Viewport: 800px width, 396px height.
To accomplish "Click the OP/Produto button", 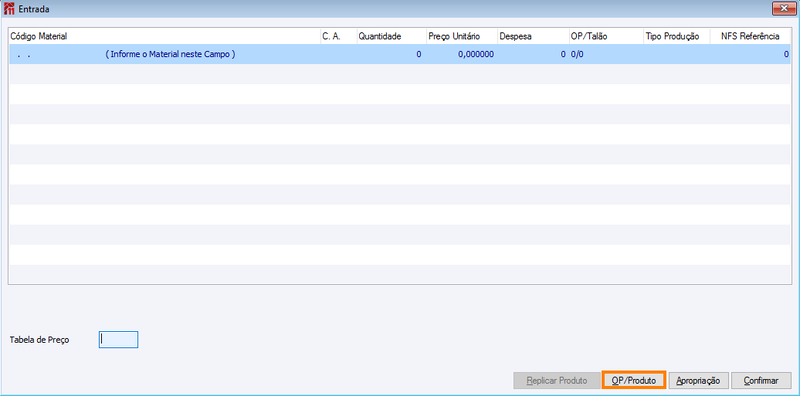I will point(634,381).
